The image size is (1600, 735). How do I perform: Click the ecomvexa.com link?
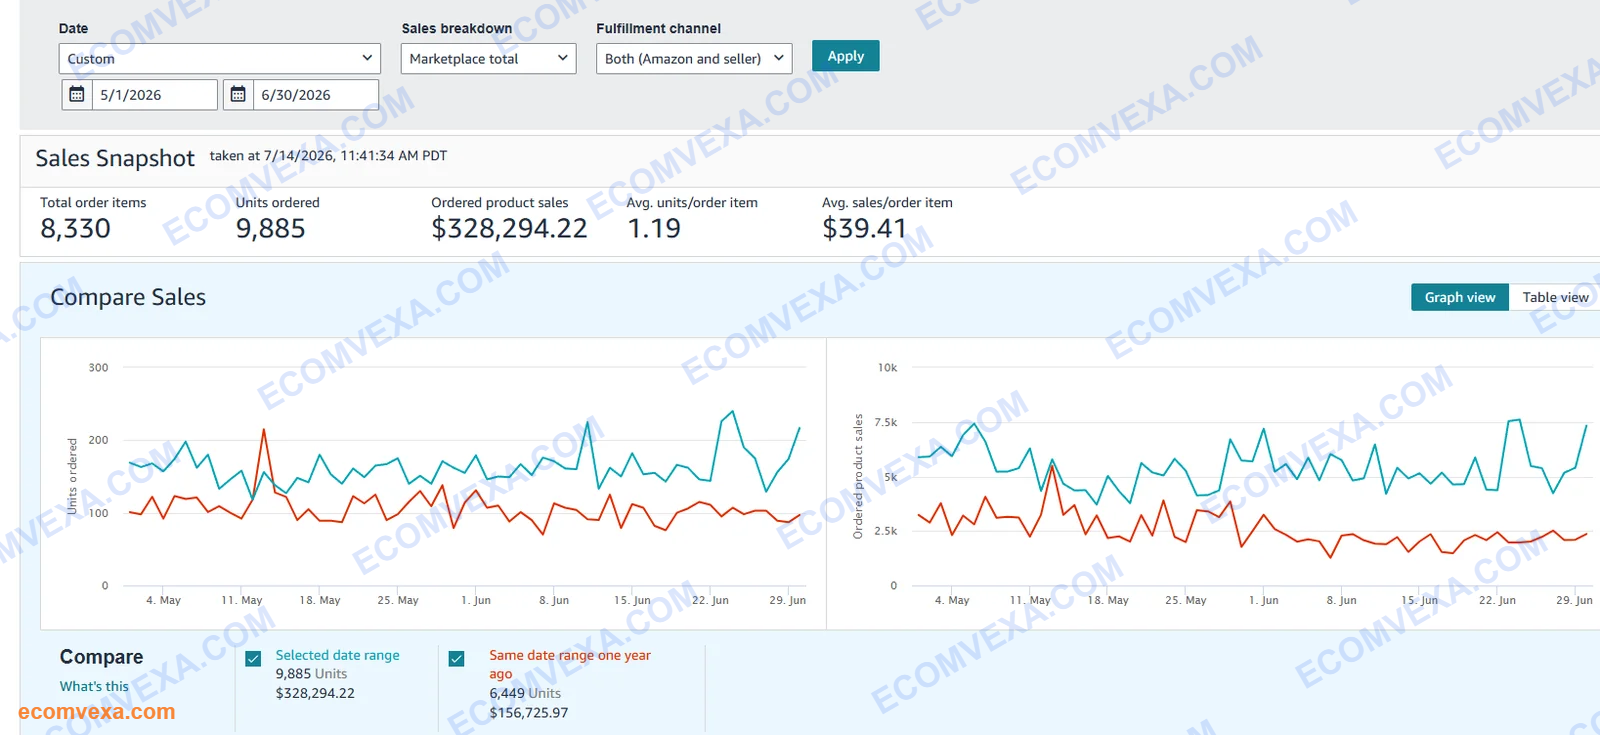click(x=97, y=712)
